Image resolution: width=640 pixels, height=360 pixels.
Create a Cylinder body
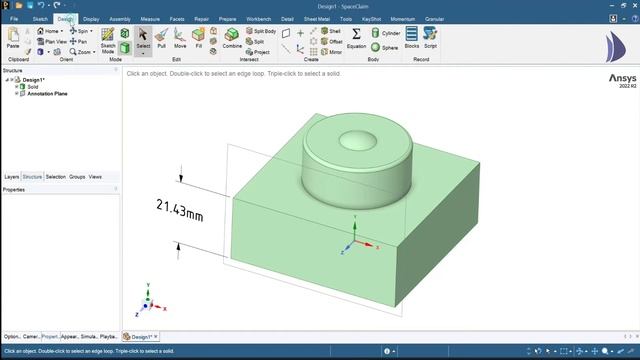click(386, 33)
